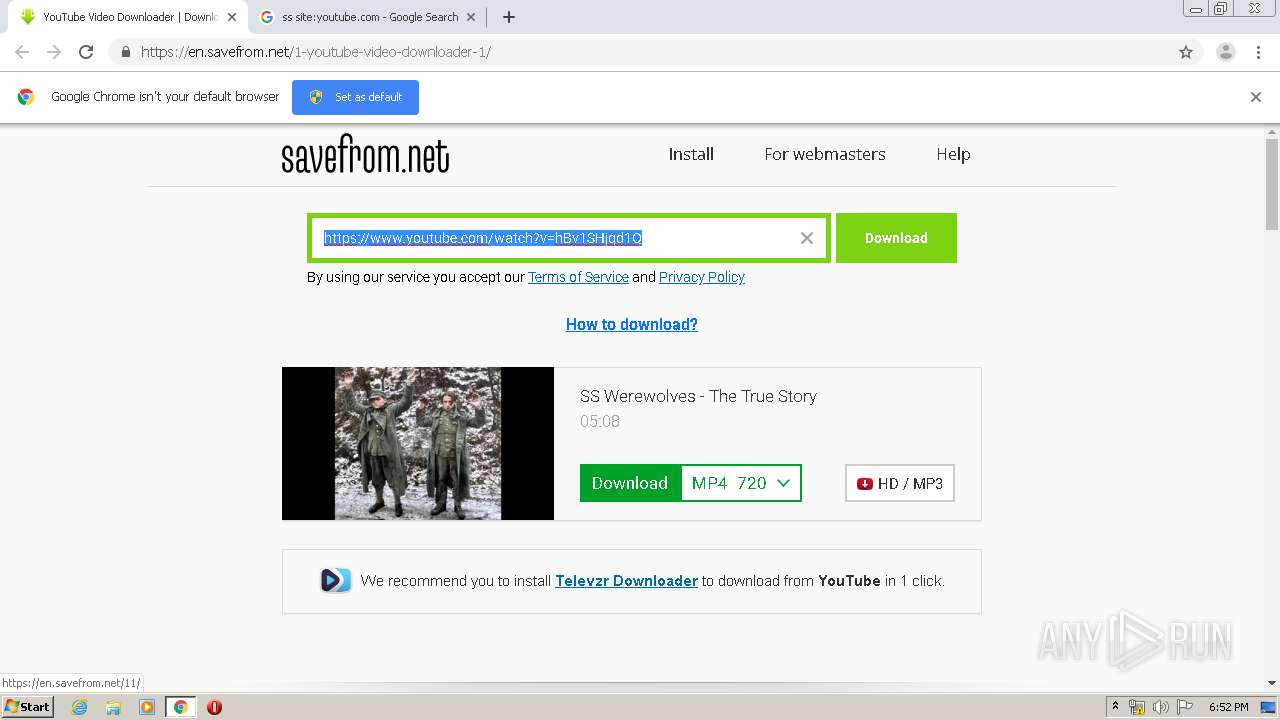This screenshot has width=1280, height=720.
Task: Expand the MP4 720 format dropdown
Action: tap(741, 483)
